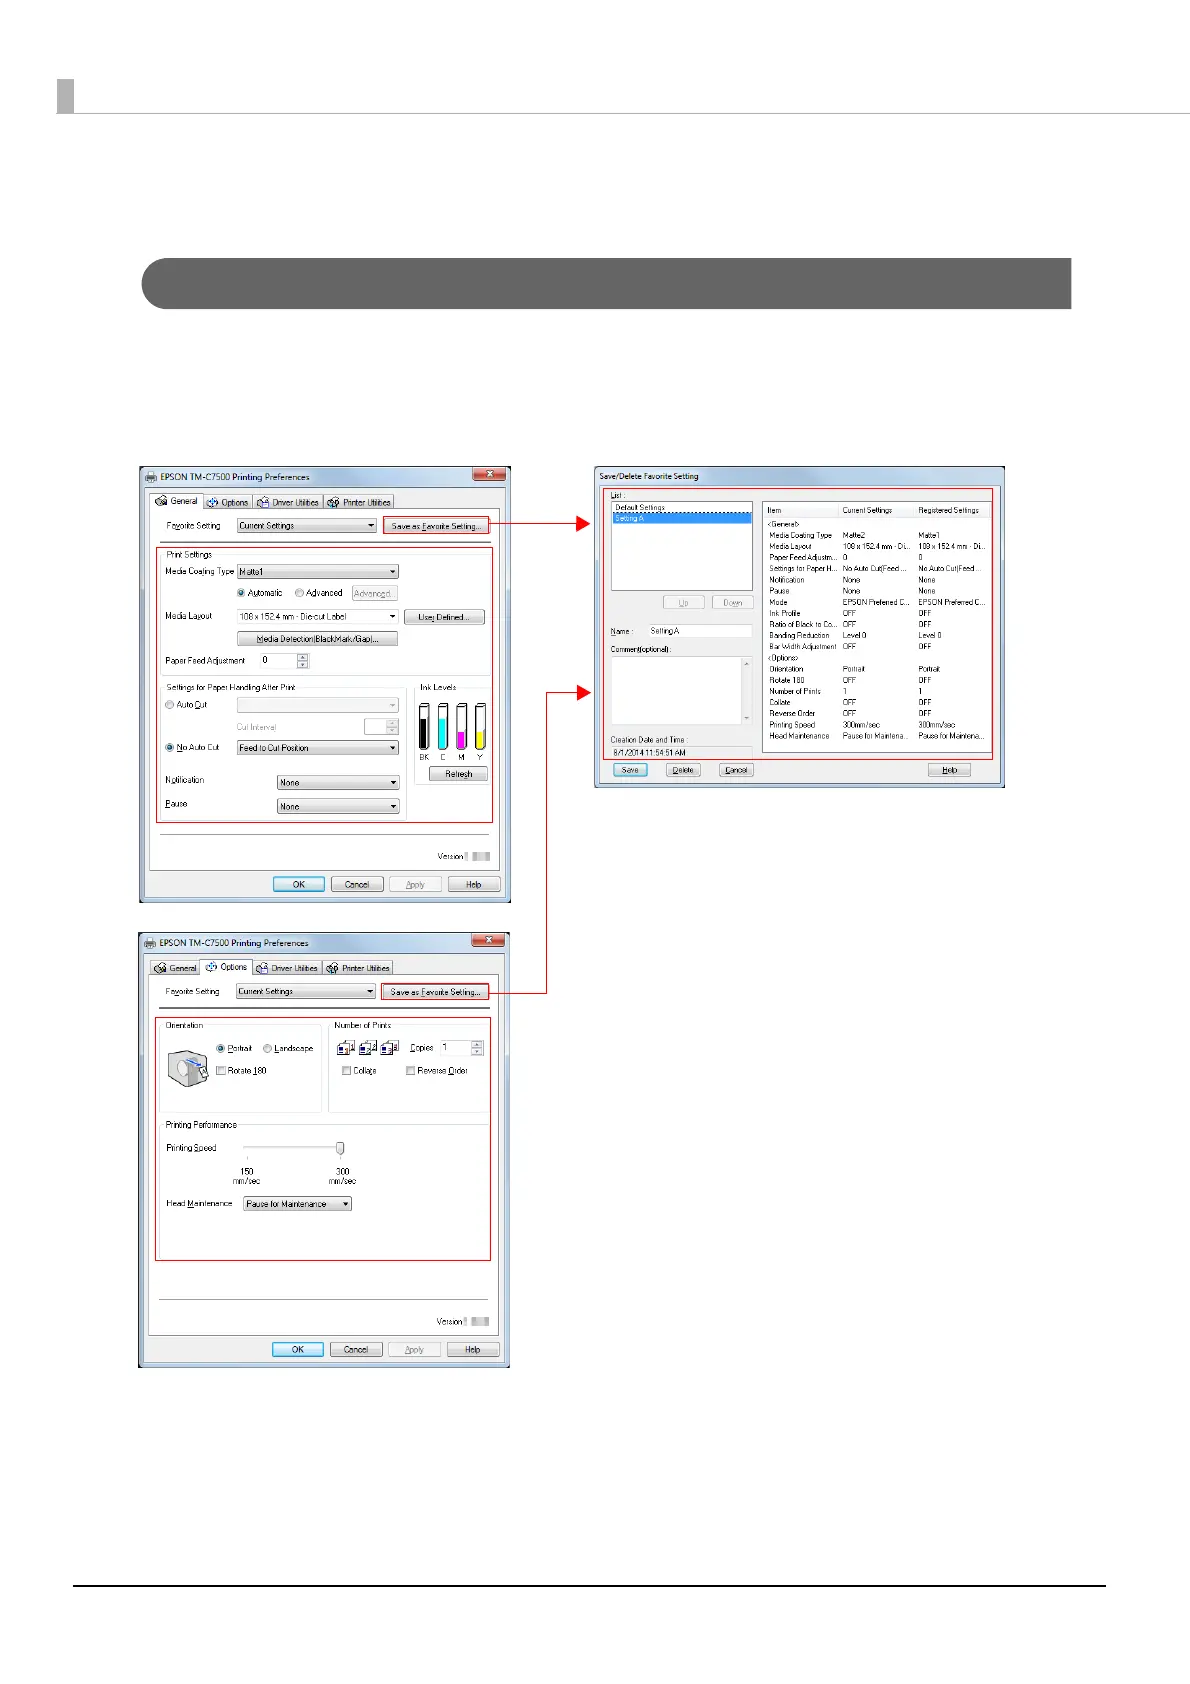Click title bar printer icon in Print Settings window
The height and width of the screenshot is (1684, 1190).
pos(150,477)
